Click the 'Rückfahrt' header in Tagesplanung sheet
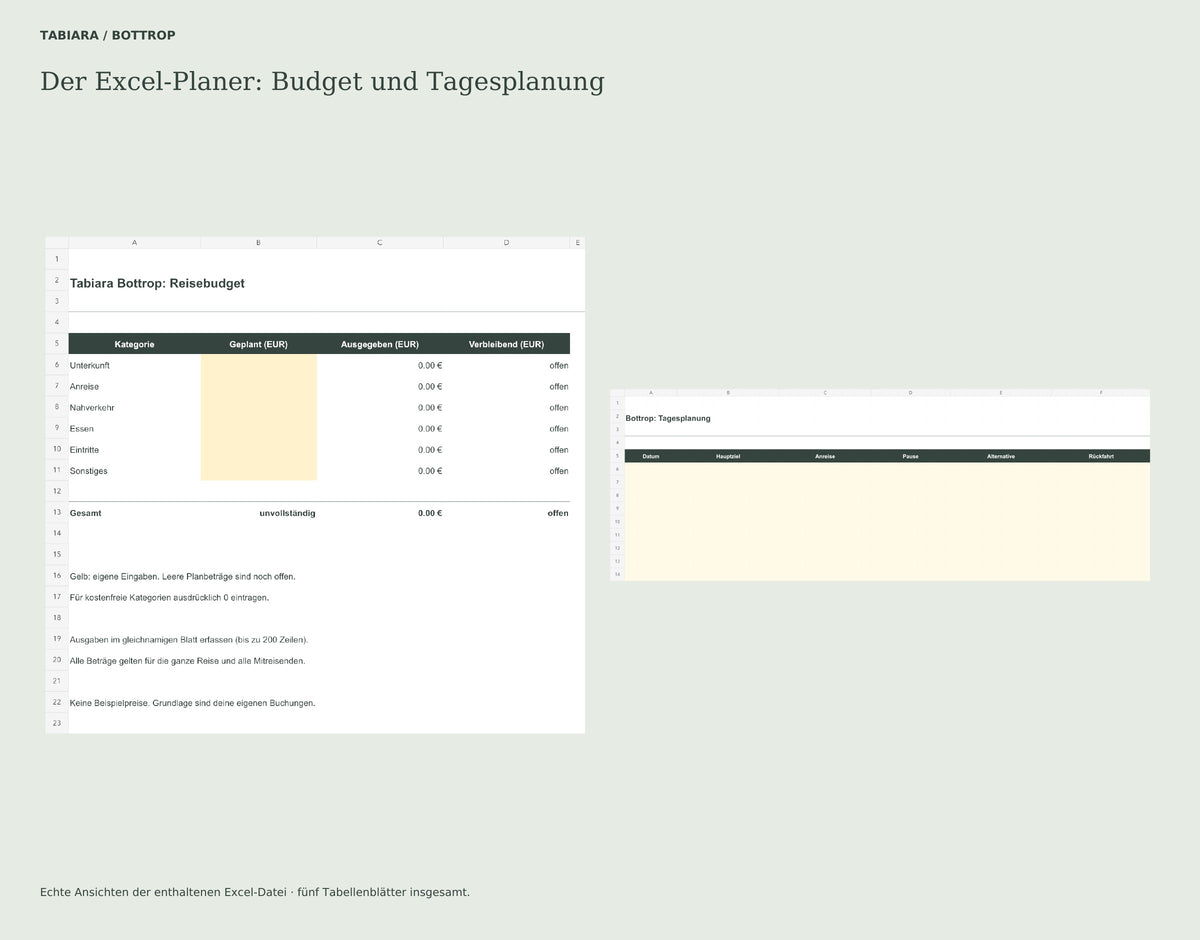This screenshot has width=1200, height=940. point(1101,456)
